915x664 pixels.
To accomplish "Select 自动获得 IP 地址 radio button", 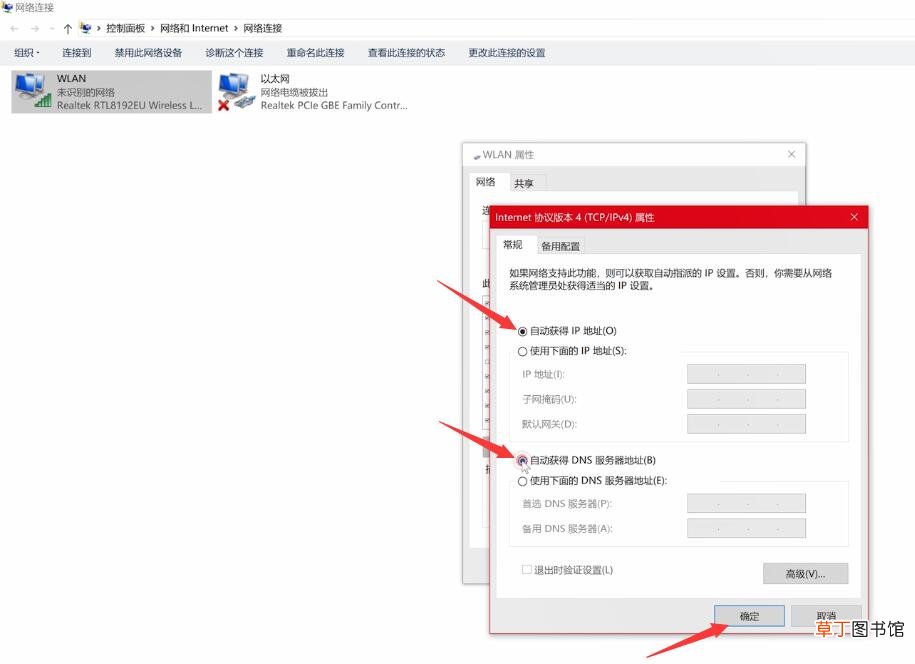I will pos(522,331).
